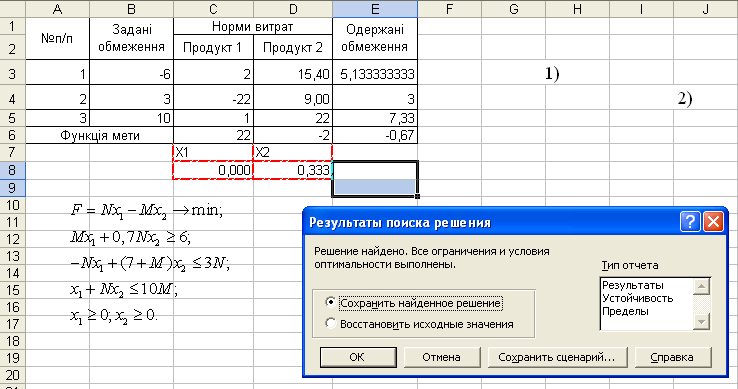Click cell C4 with value -22
Viewport: 738px width, 389px height.
[213, 97]
